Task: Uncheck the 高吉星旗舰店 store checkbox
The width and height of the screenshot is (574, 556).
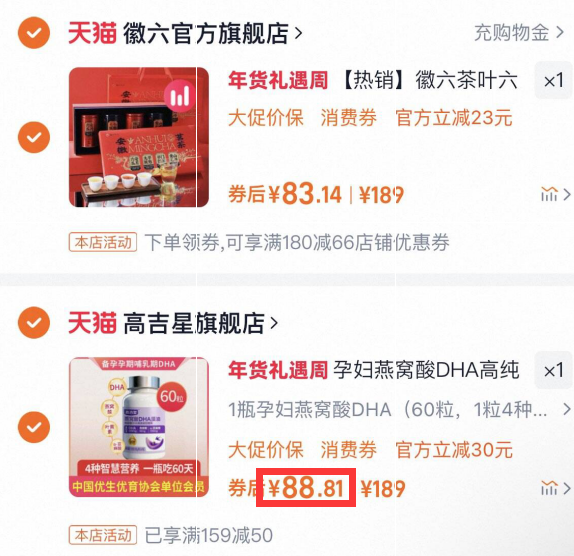Action: [34, 322]
